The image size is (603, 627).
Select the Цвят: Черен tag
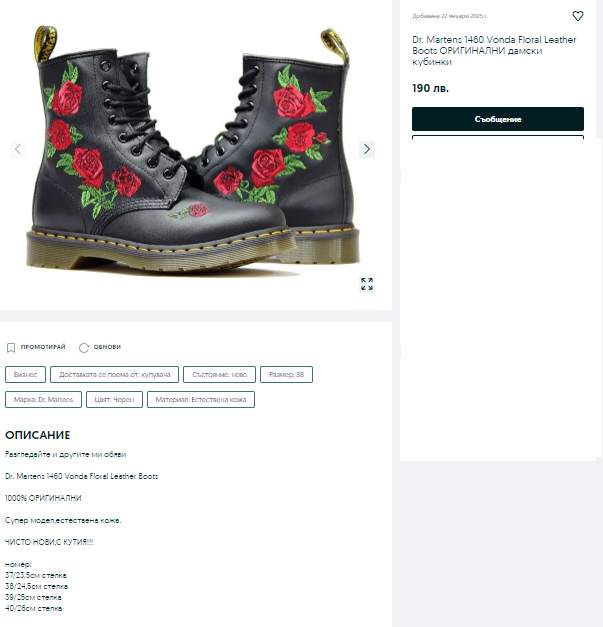click(x=114, y=399)
